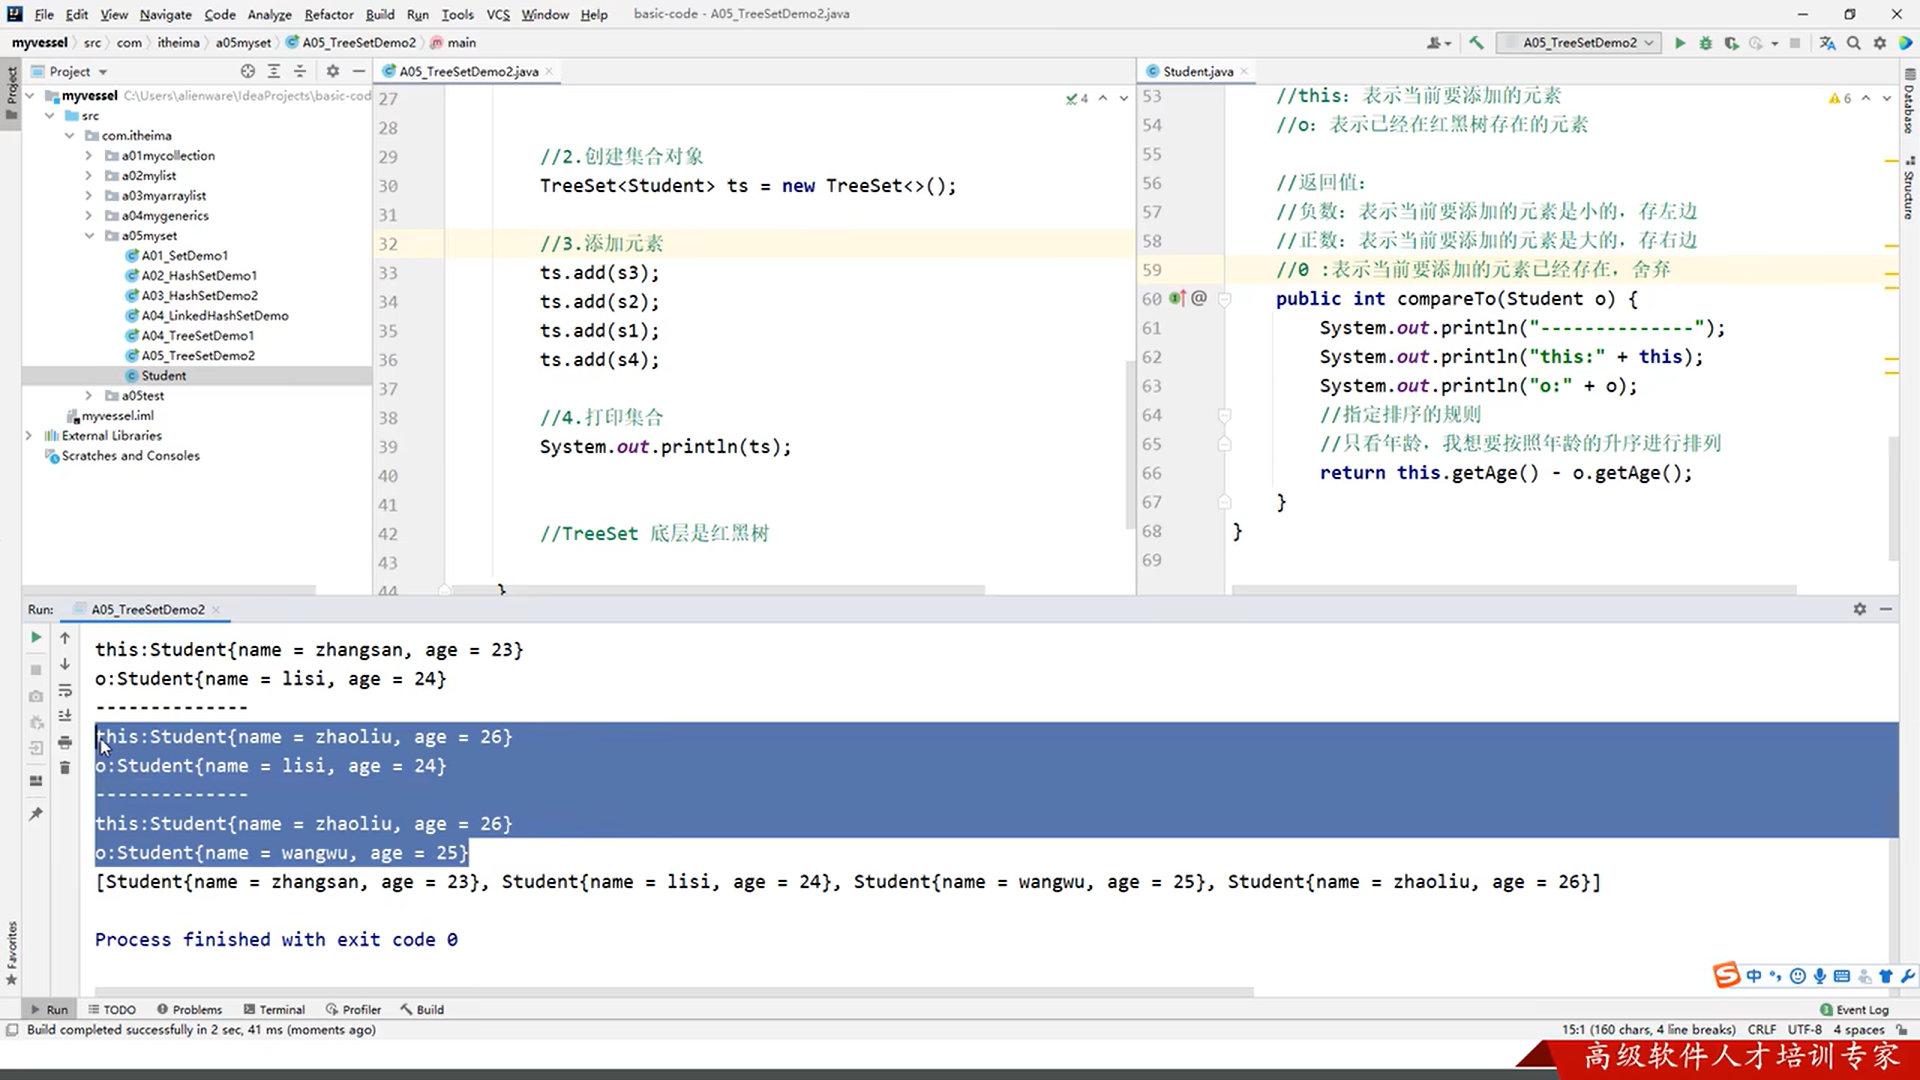
Task: Open the A05_TreeSetDemo2 run configuration dropdown
Action: click(1580, 43)
